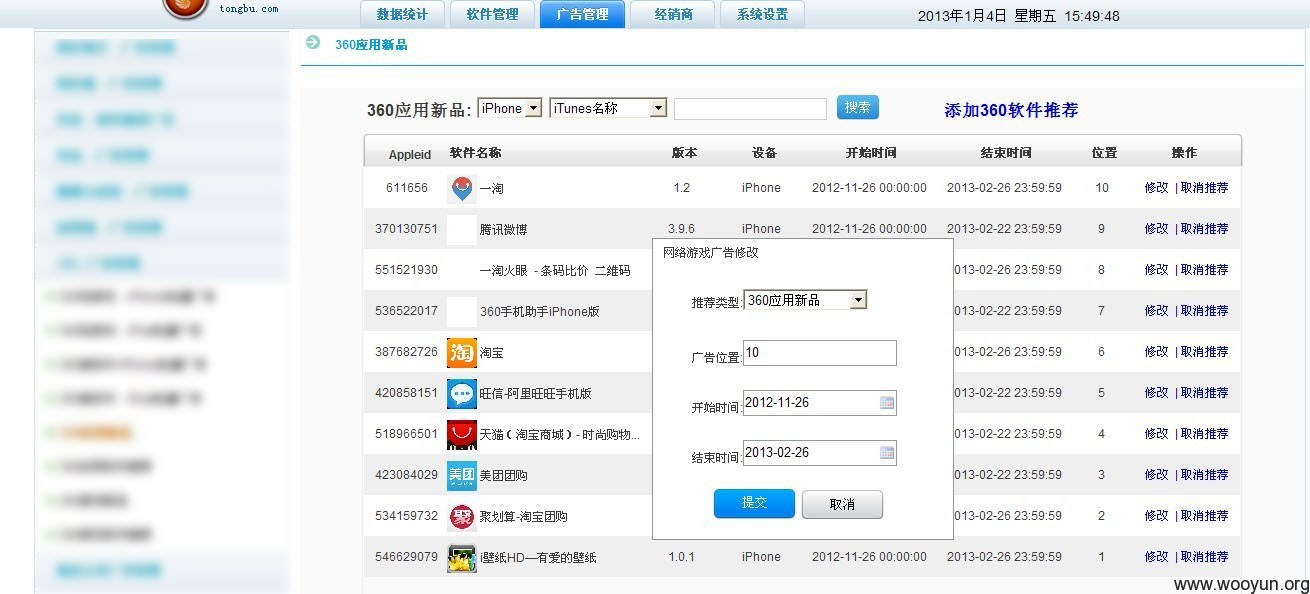
Task: Click Appleid 546629079 cell
Action: [x=406, y=557]
